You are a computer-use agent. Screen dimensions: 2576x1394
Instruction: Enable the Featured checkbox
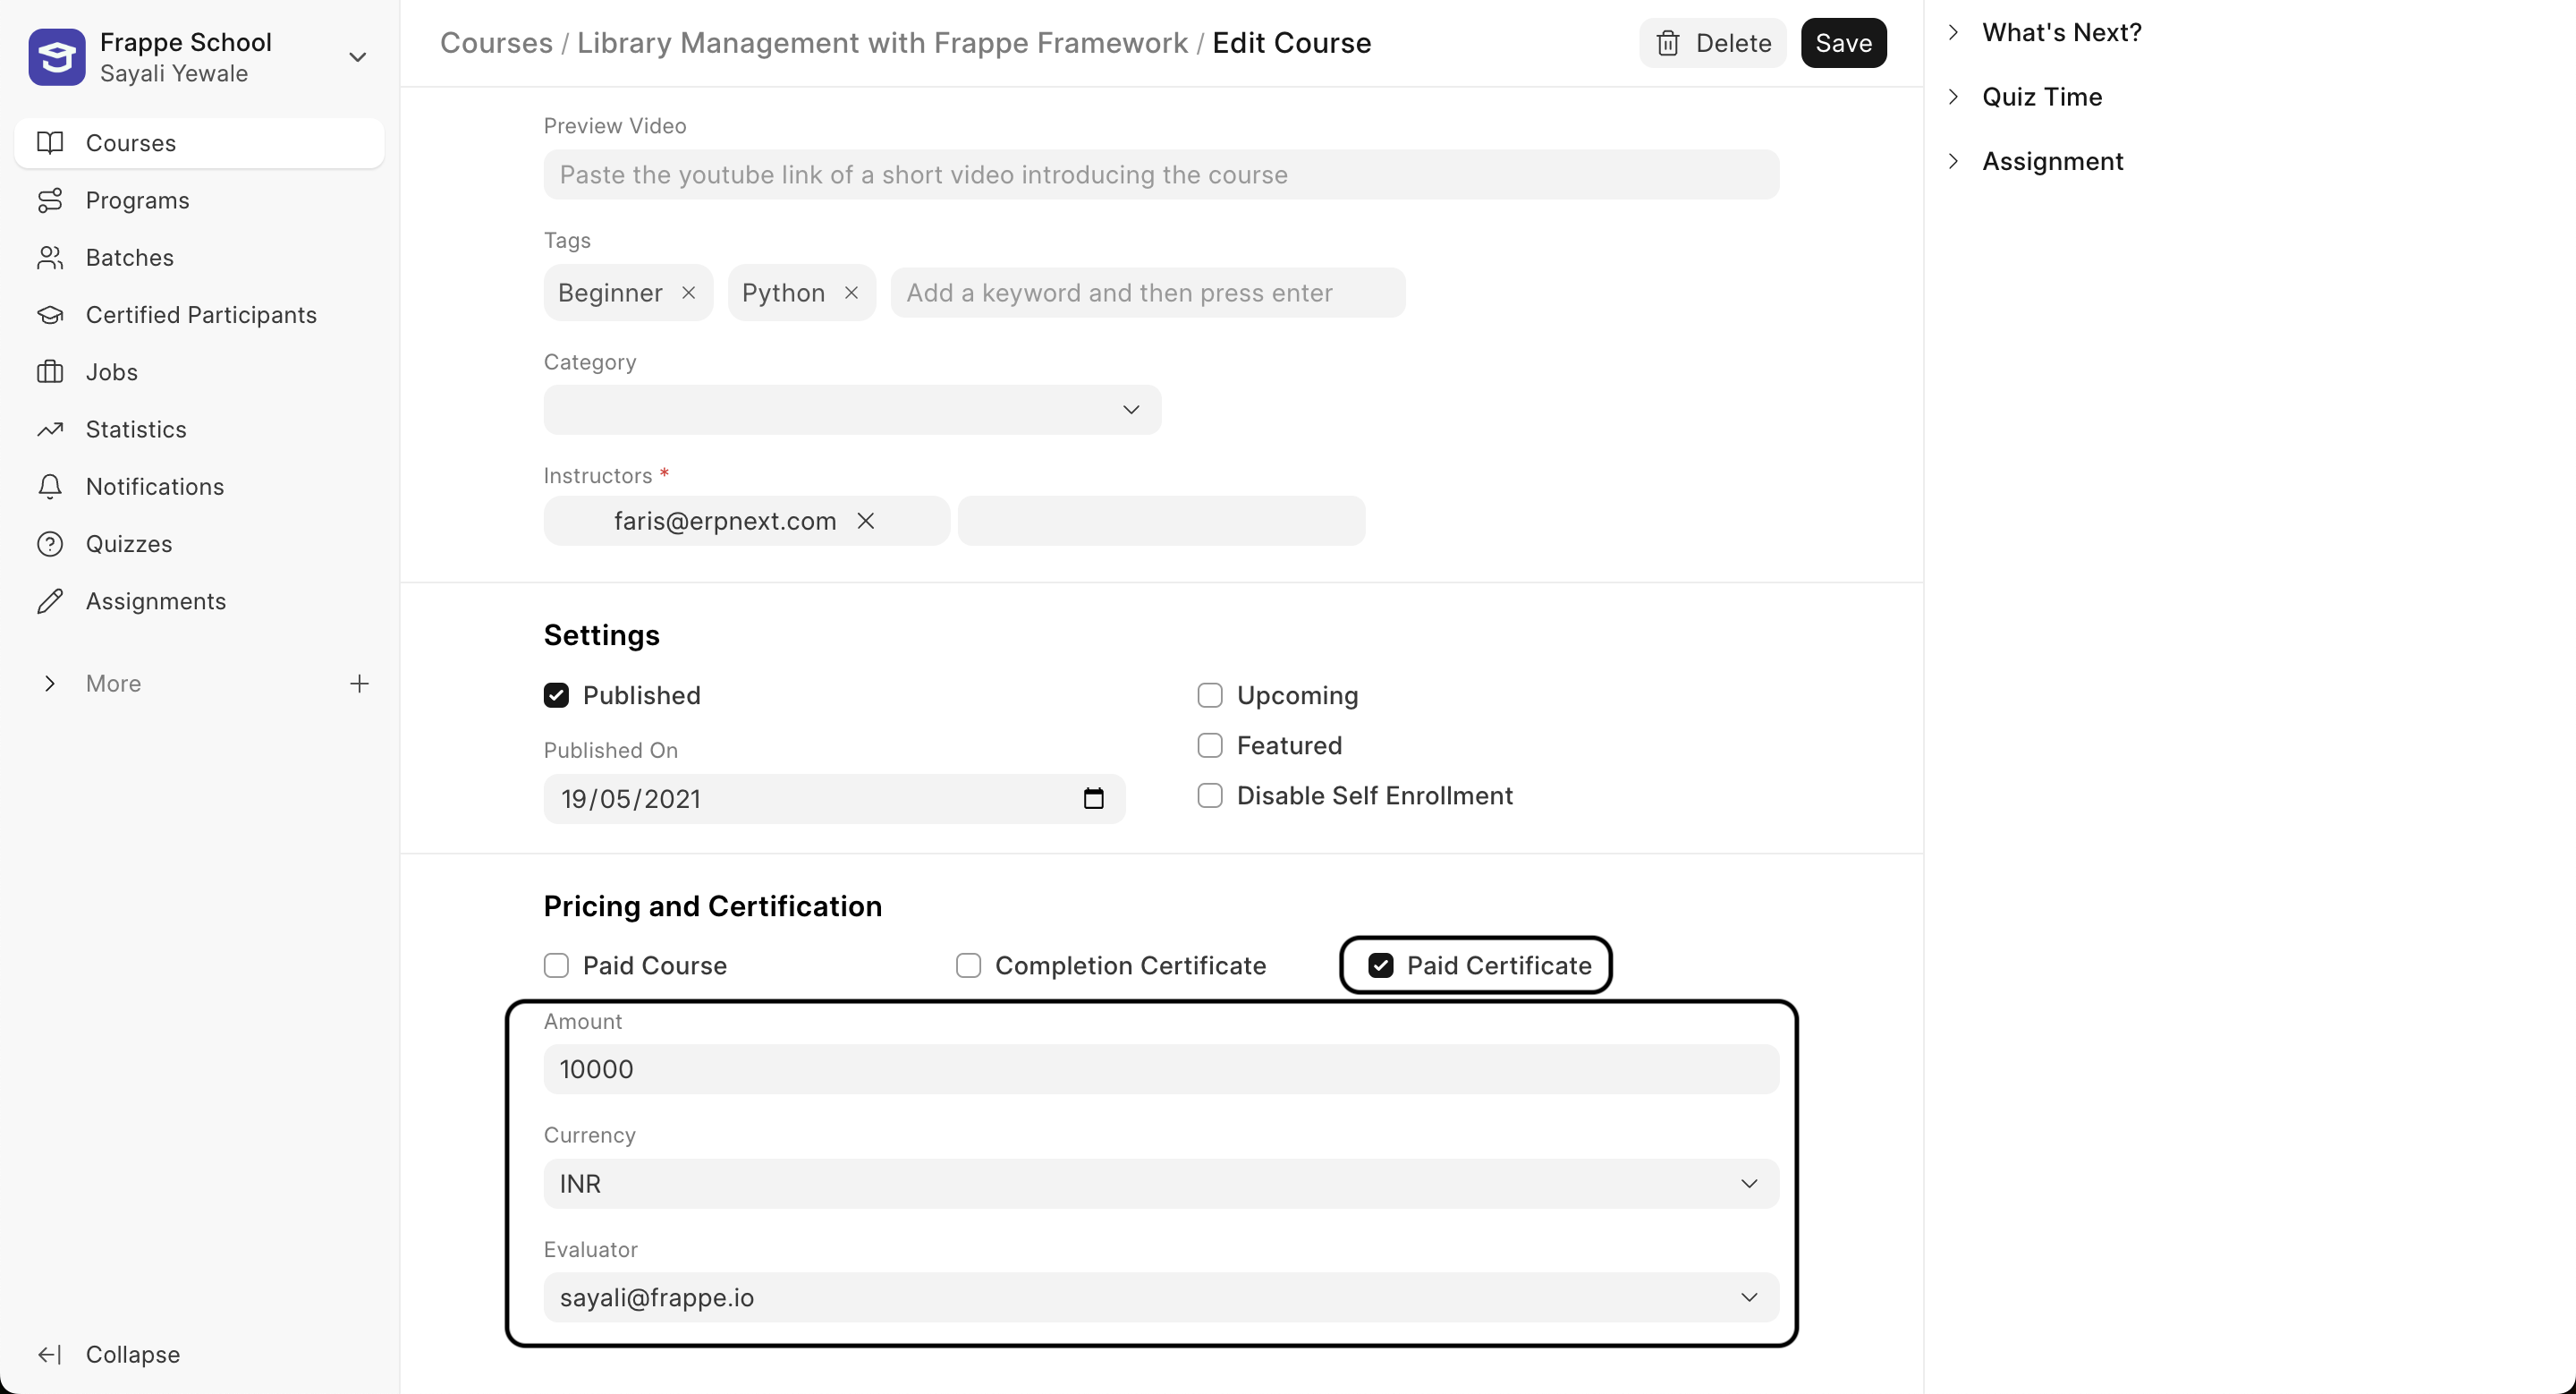coord(1210,746)
